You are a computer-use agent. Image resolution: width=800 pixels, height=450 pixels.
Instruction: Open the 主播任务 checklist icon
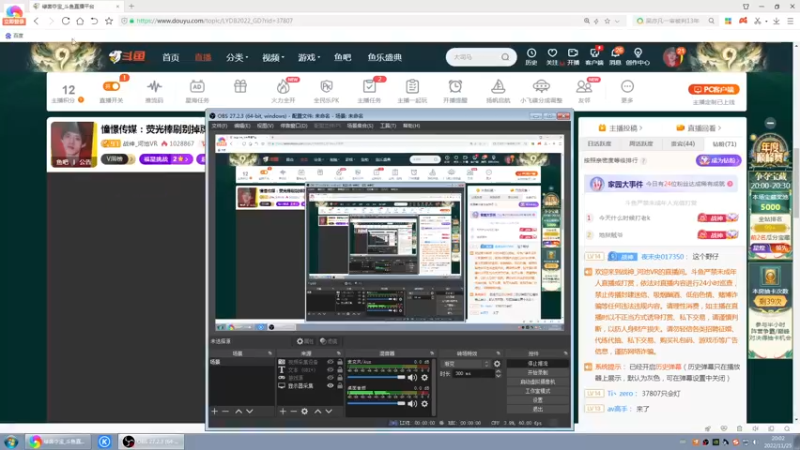click(369, 86)
